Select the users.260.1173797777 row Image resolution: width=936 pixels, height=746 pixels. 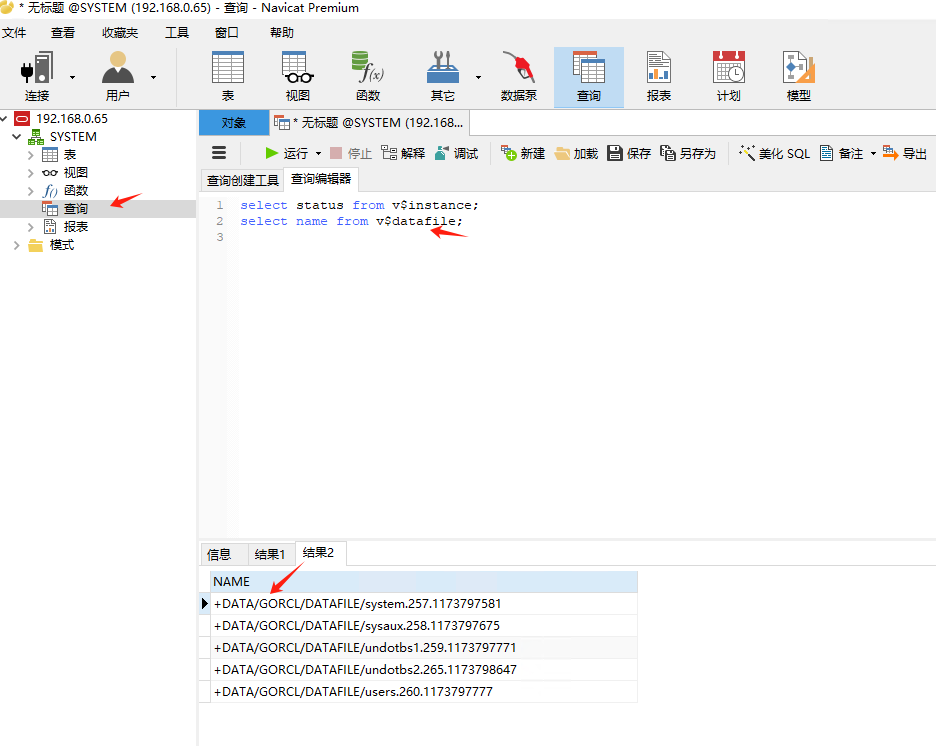tap(424, 692)
